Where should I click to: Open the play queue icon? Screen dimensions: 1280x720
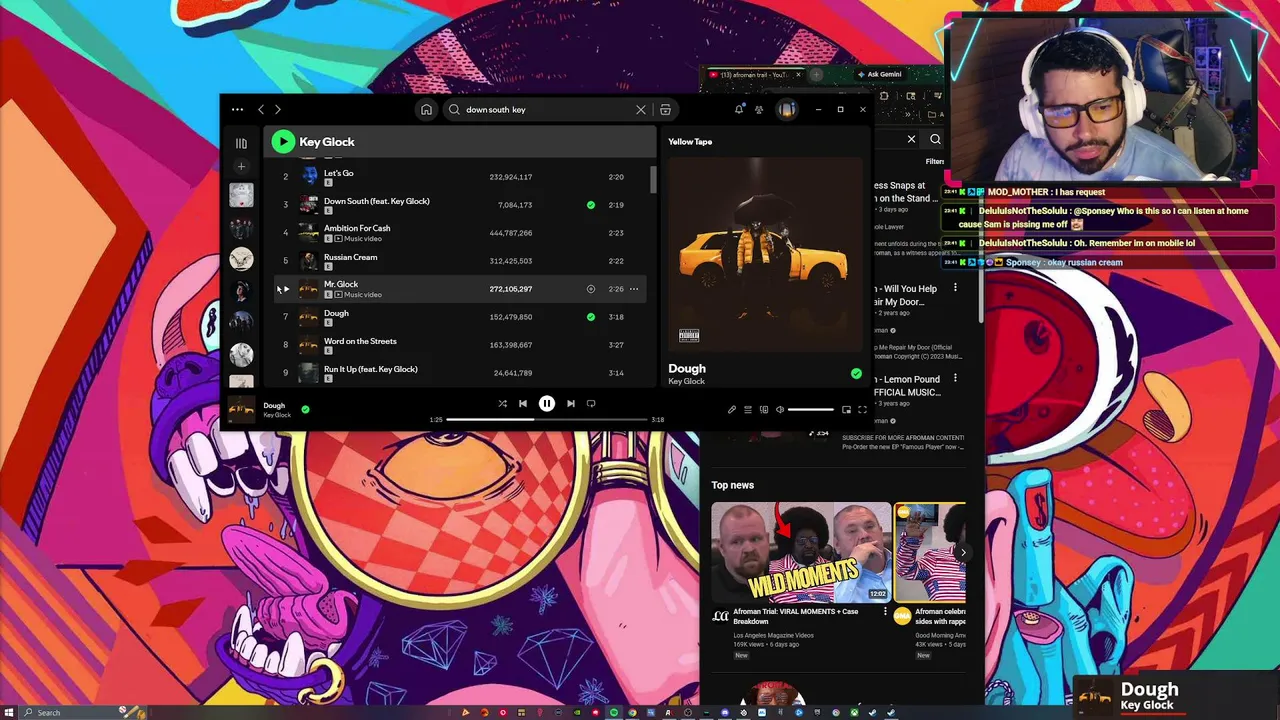(748, 410)
